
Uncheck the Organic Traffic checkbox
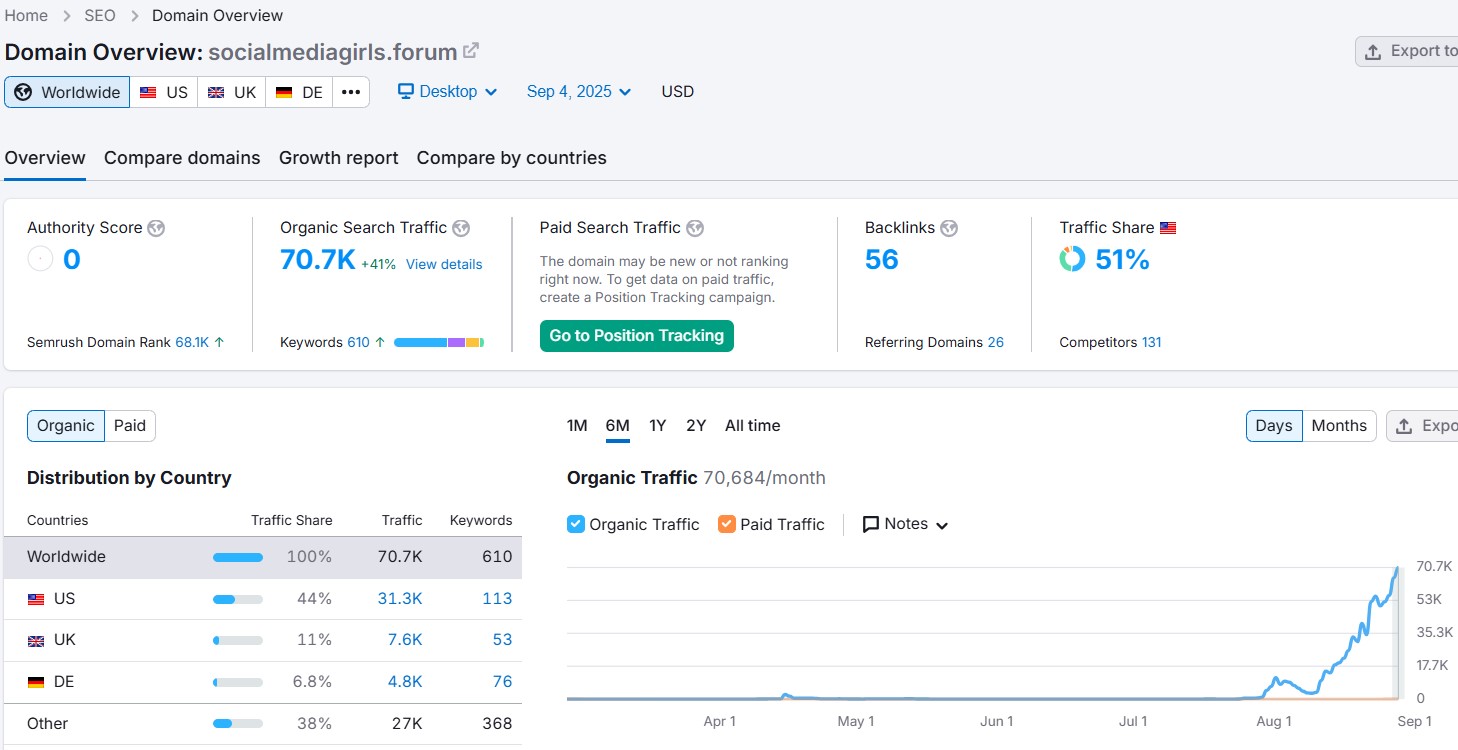pyautogui.click(x=576, y=524)
